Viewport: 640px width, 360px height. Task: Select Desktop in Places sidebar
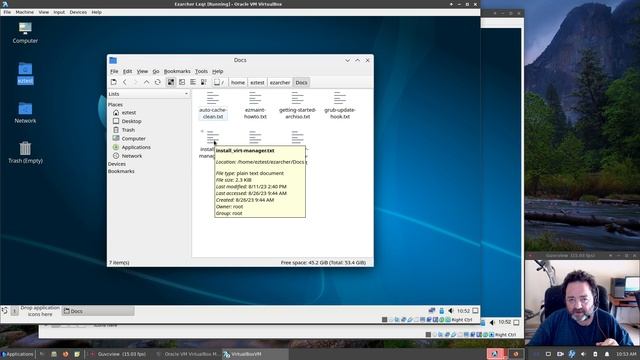[x=131, y=121]
